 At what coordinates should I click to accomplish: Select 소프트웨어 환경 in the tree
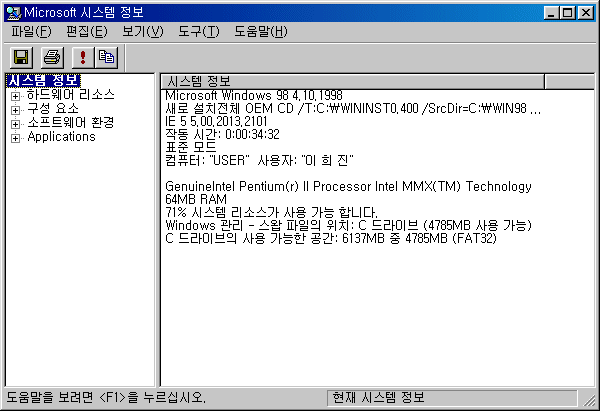71,122
